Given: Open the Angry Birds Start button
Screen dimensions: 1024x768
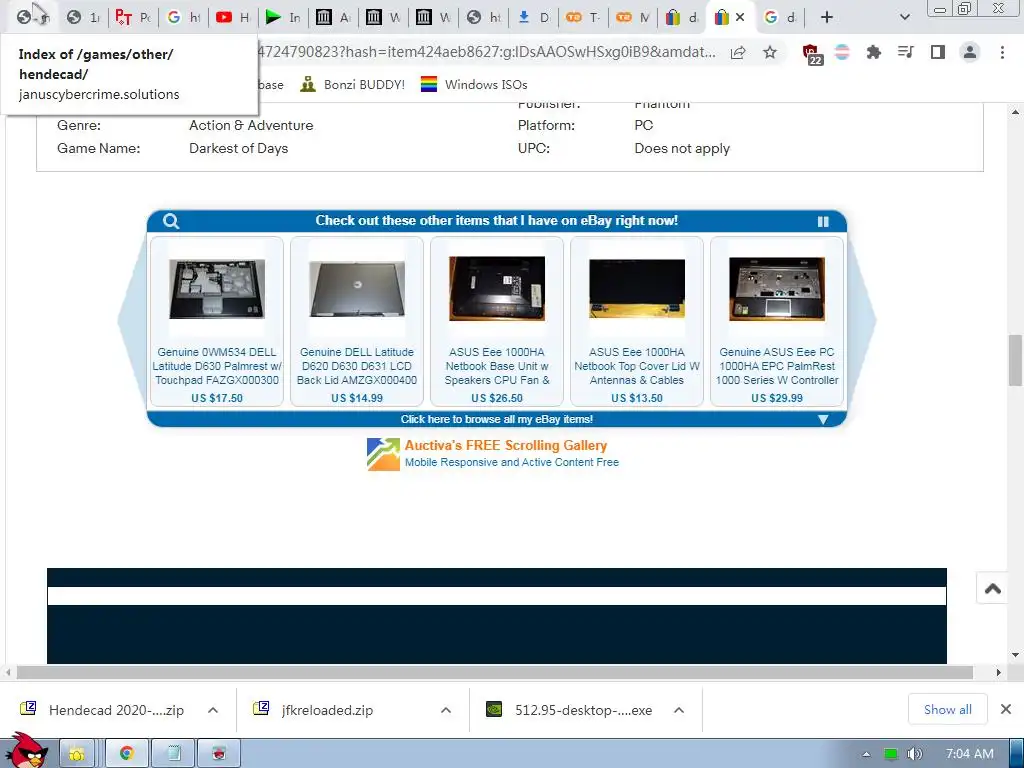Looking at the screenshot, I should (26, 750).
